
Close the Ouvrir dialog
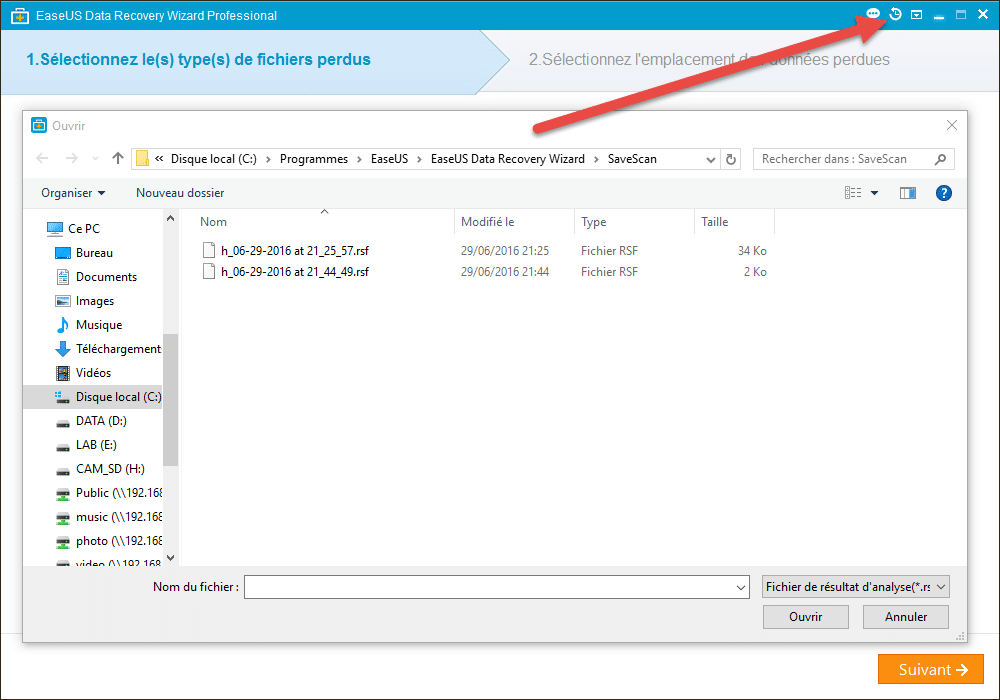(952, 126)
